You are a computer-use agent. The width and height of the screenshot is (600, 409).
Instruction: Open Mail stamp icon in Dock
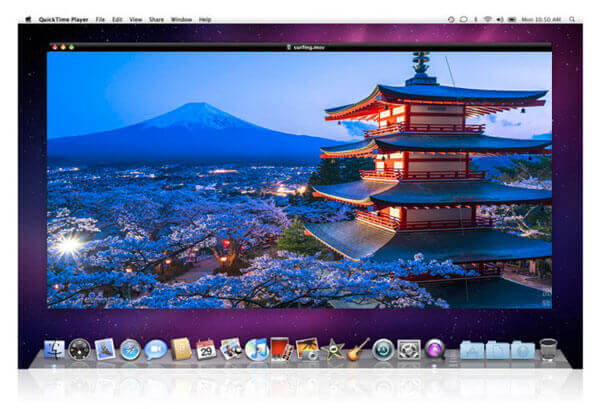(x=105, y=349)
